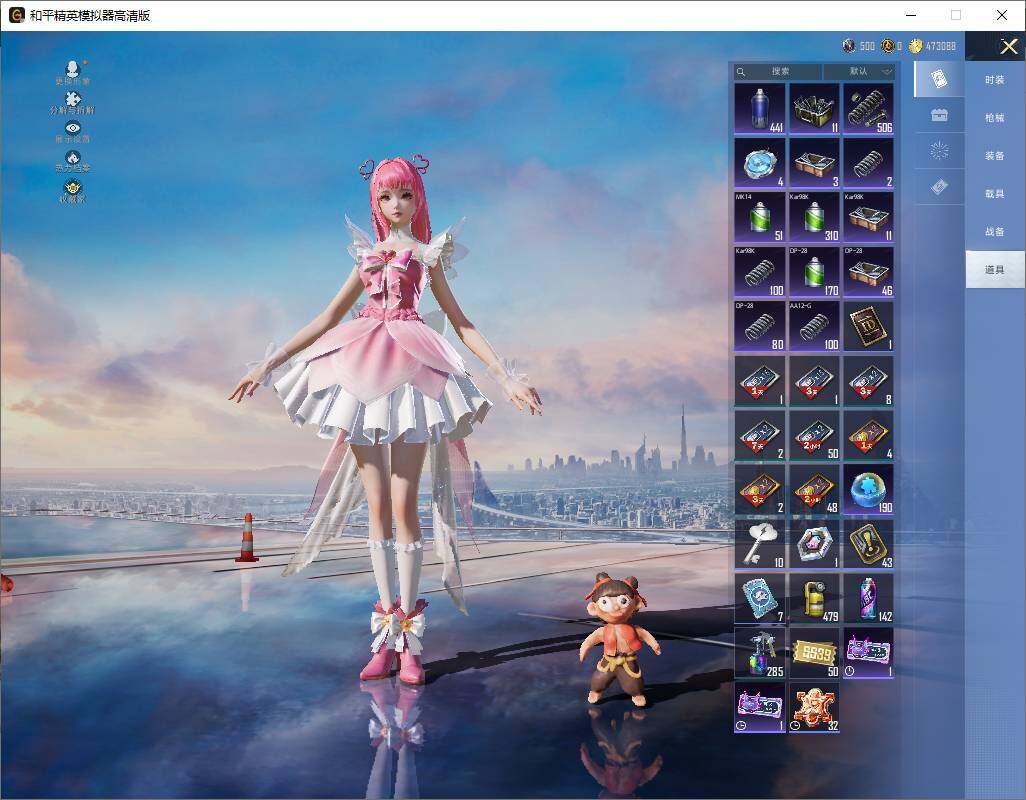Select the coil spring item with 506
The height and width of the screenshot is (800, 1026).
[868, 109]
